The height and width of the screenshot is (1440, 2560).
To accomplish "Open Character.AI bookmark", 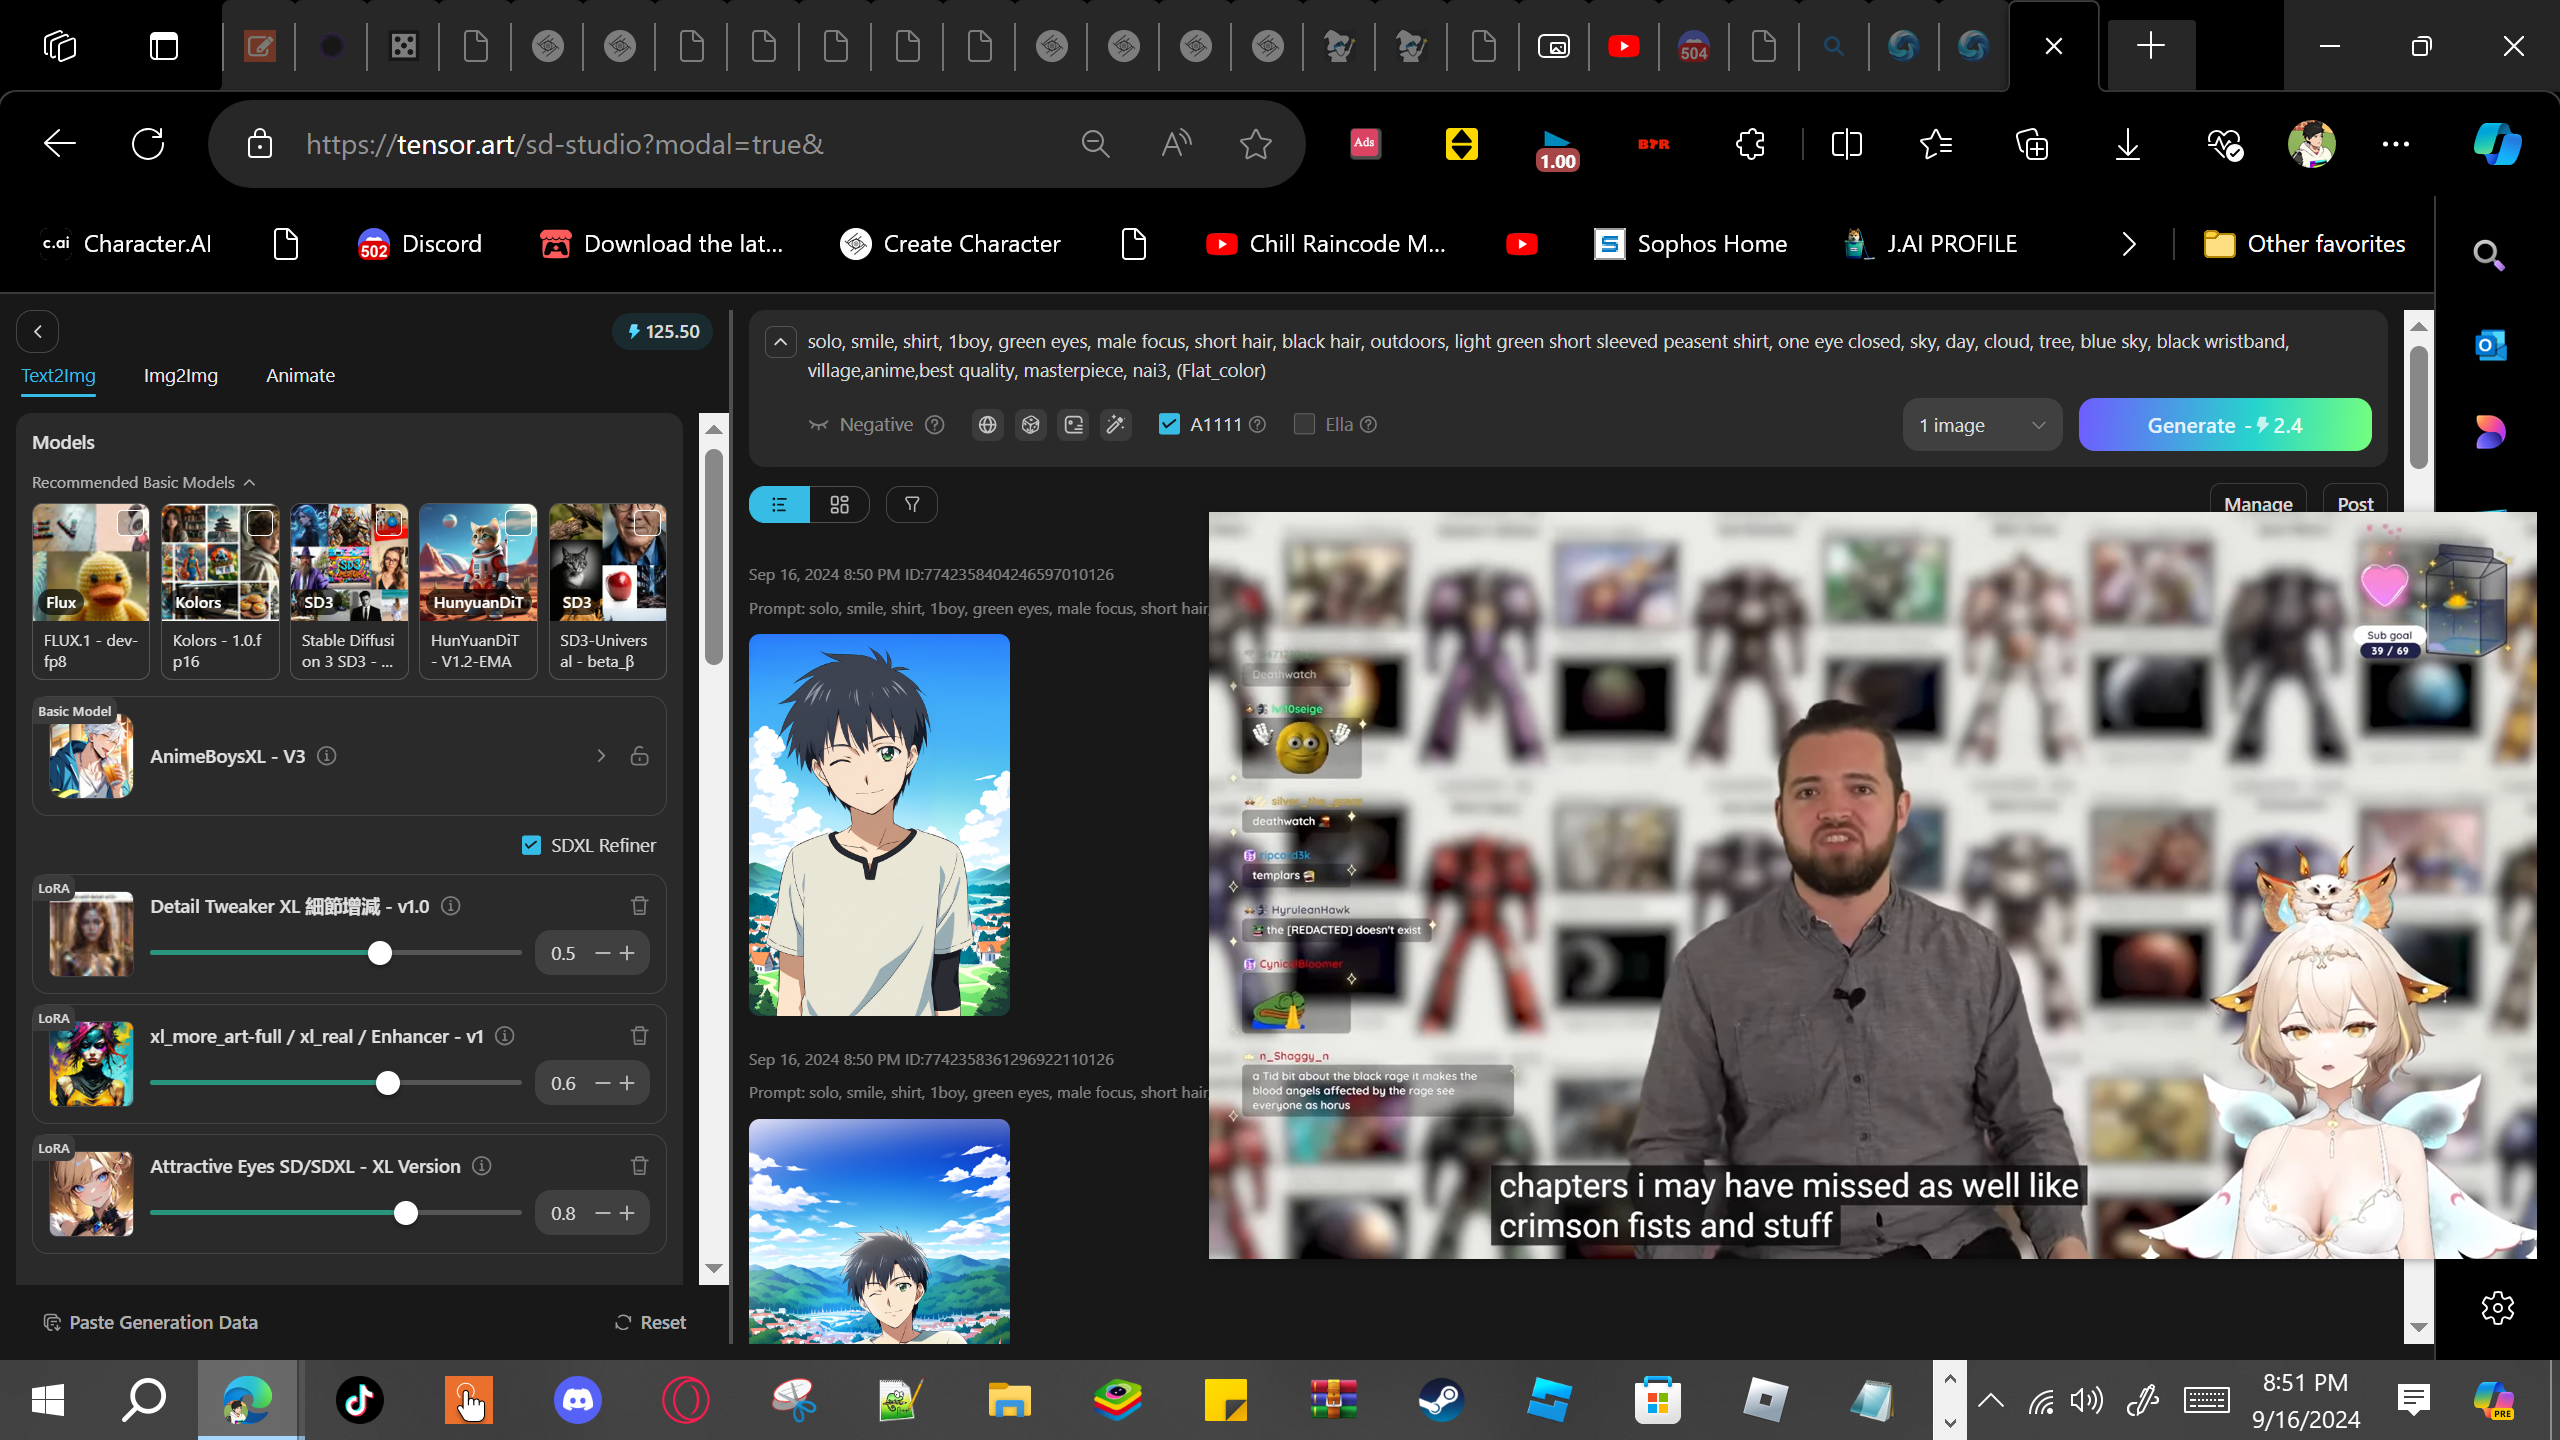I will coord(127,244).
